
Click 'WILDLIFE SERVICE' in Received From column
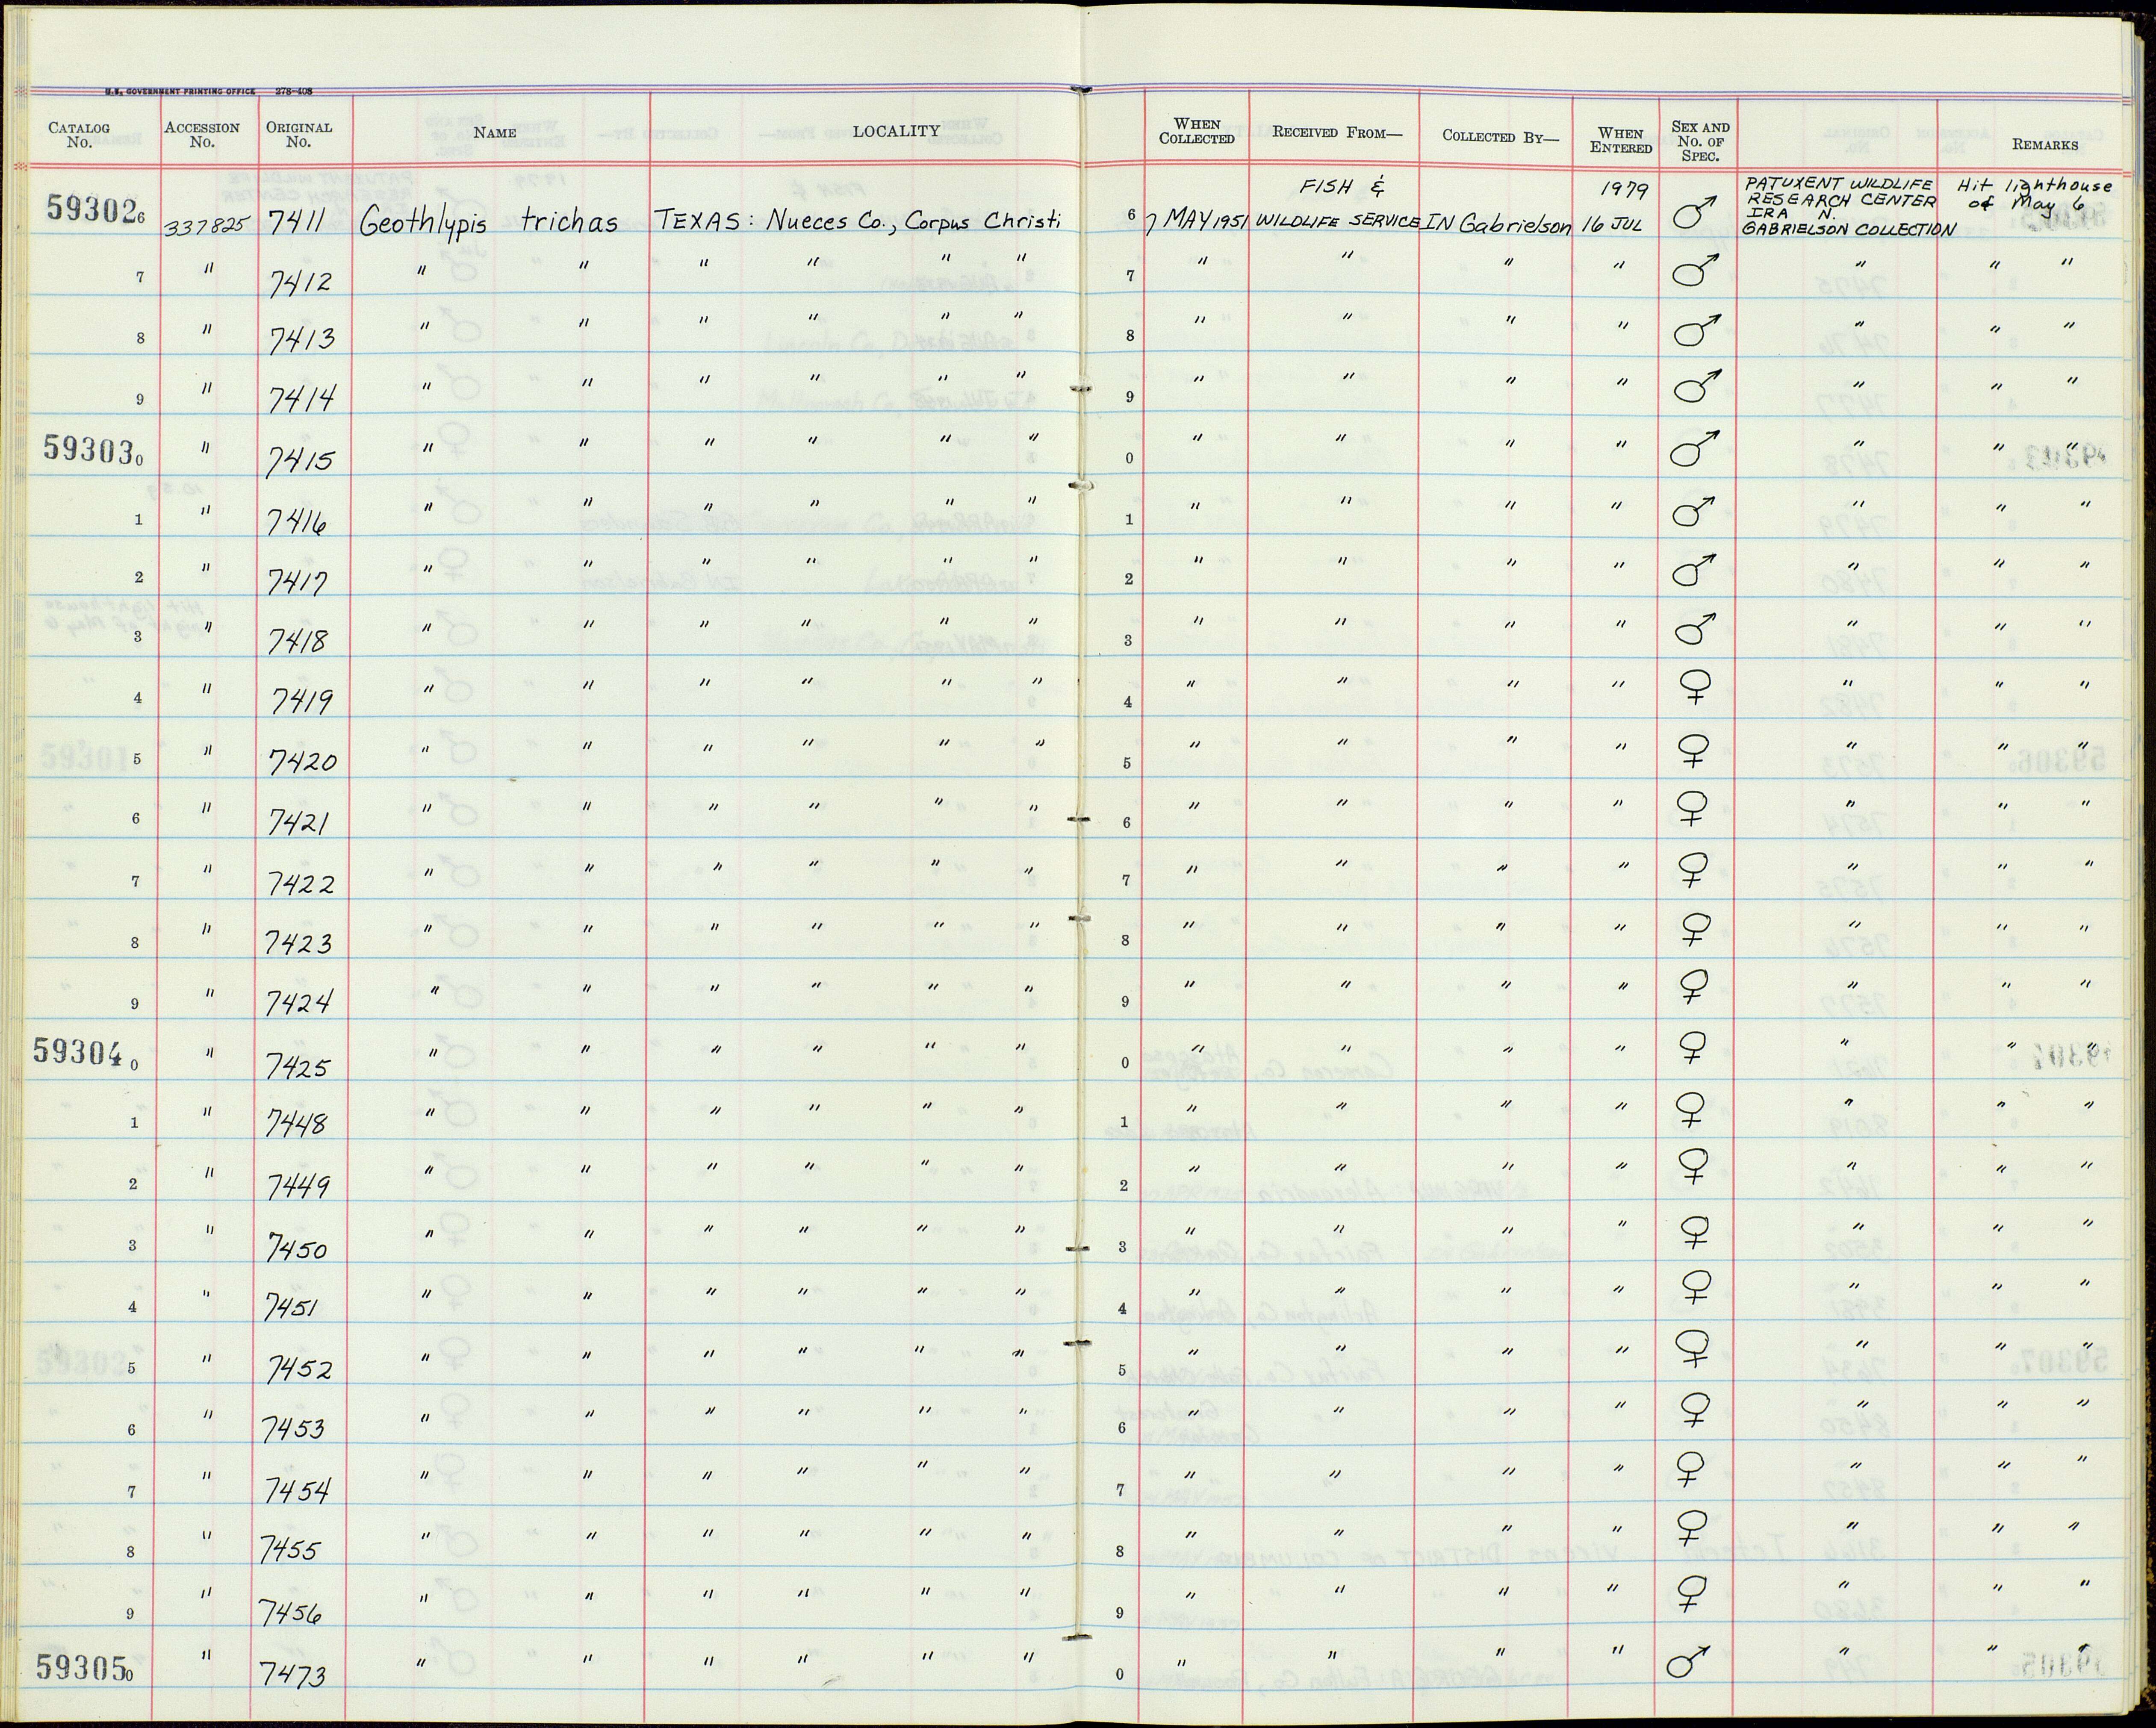coord(1337,221)
